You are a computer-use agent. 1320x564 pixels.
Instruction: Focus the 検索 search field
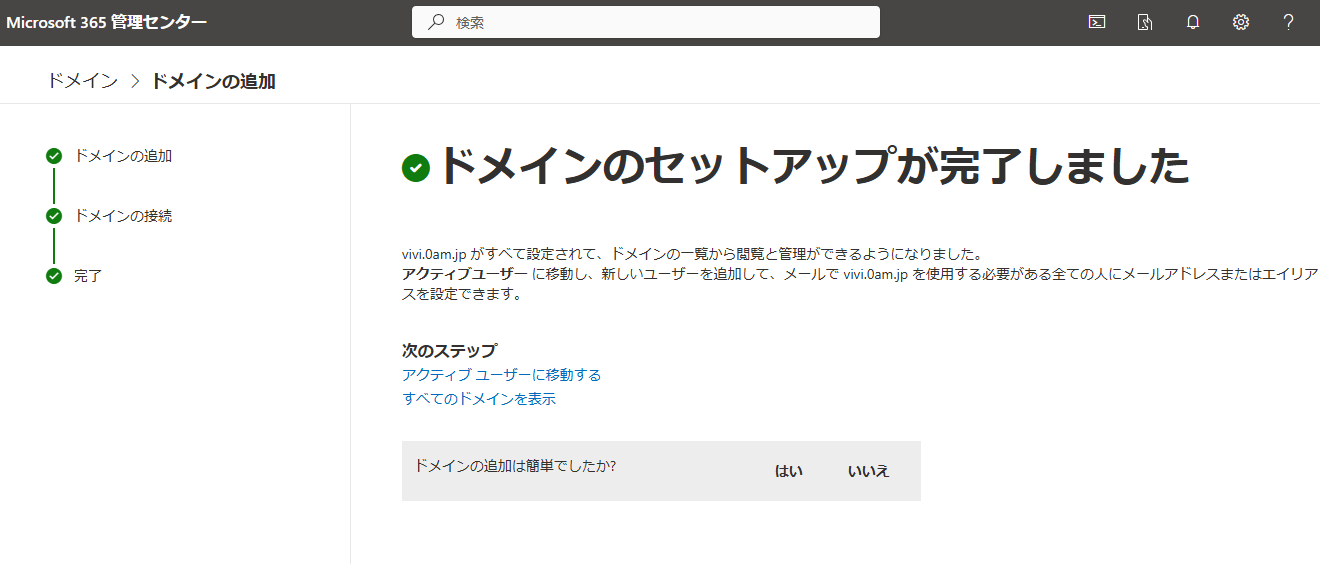646,22
